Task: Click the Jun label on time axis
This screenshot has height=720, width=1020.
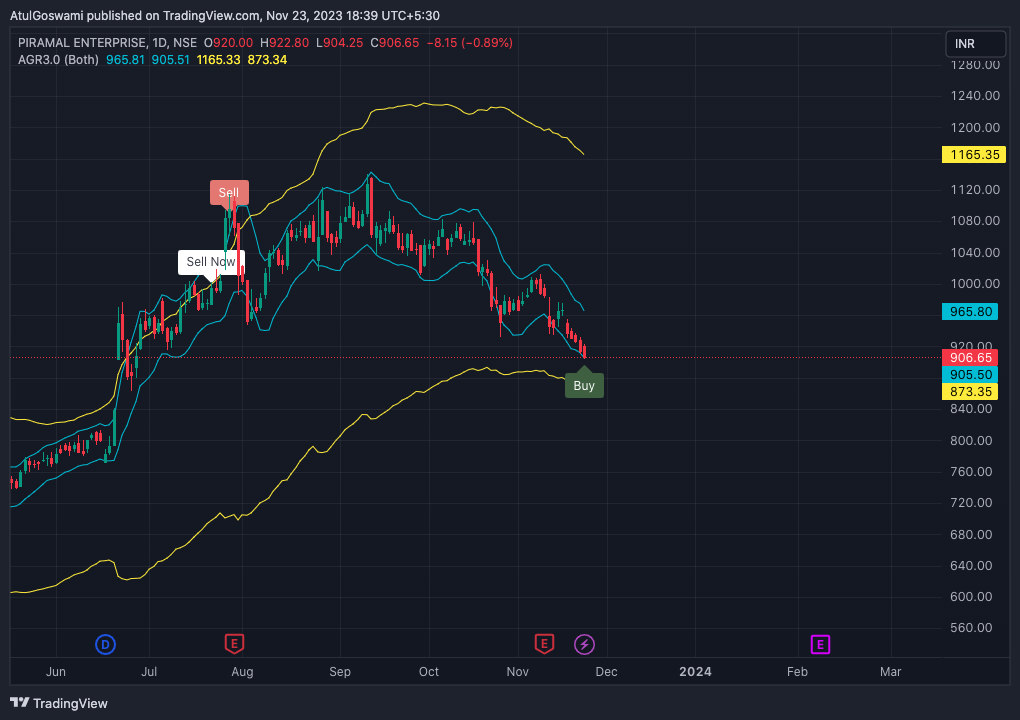Action: tap(56, 672)
